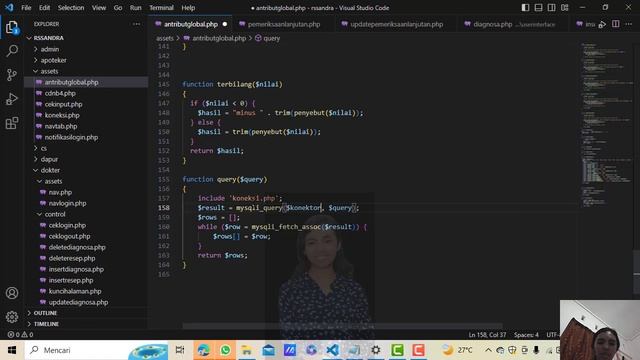The image size is (640, 360).
Task: Open the File menu
Action: [x=26, y=8]
